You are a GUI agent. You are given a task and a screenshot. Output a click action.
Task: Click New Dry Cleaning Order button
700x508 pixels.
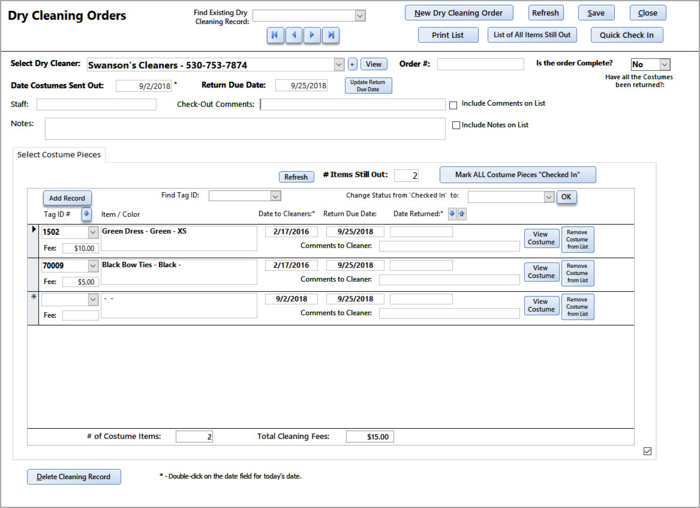point(458,13)
